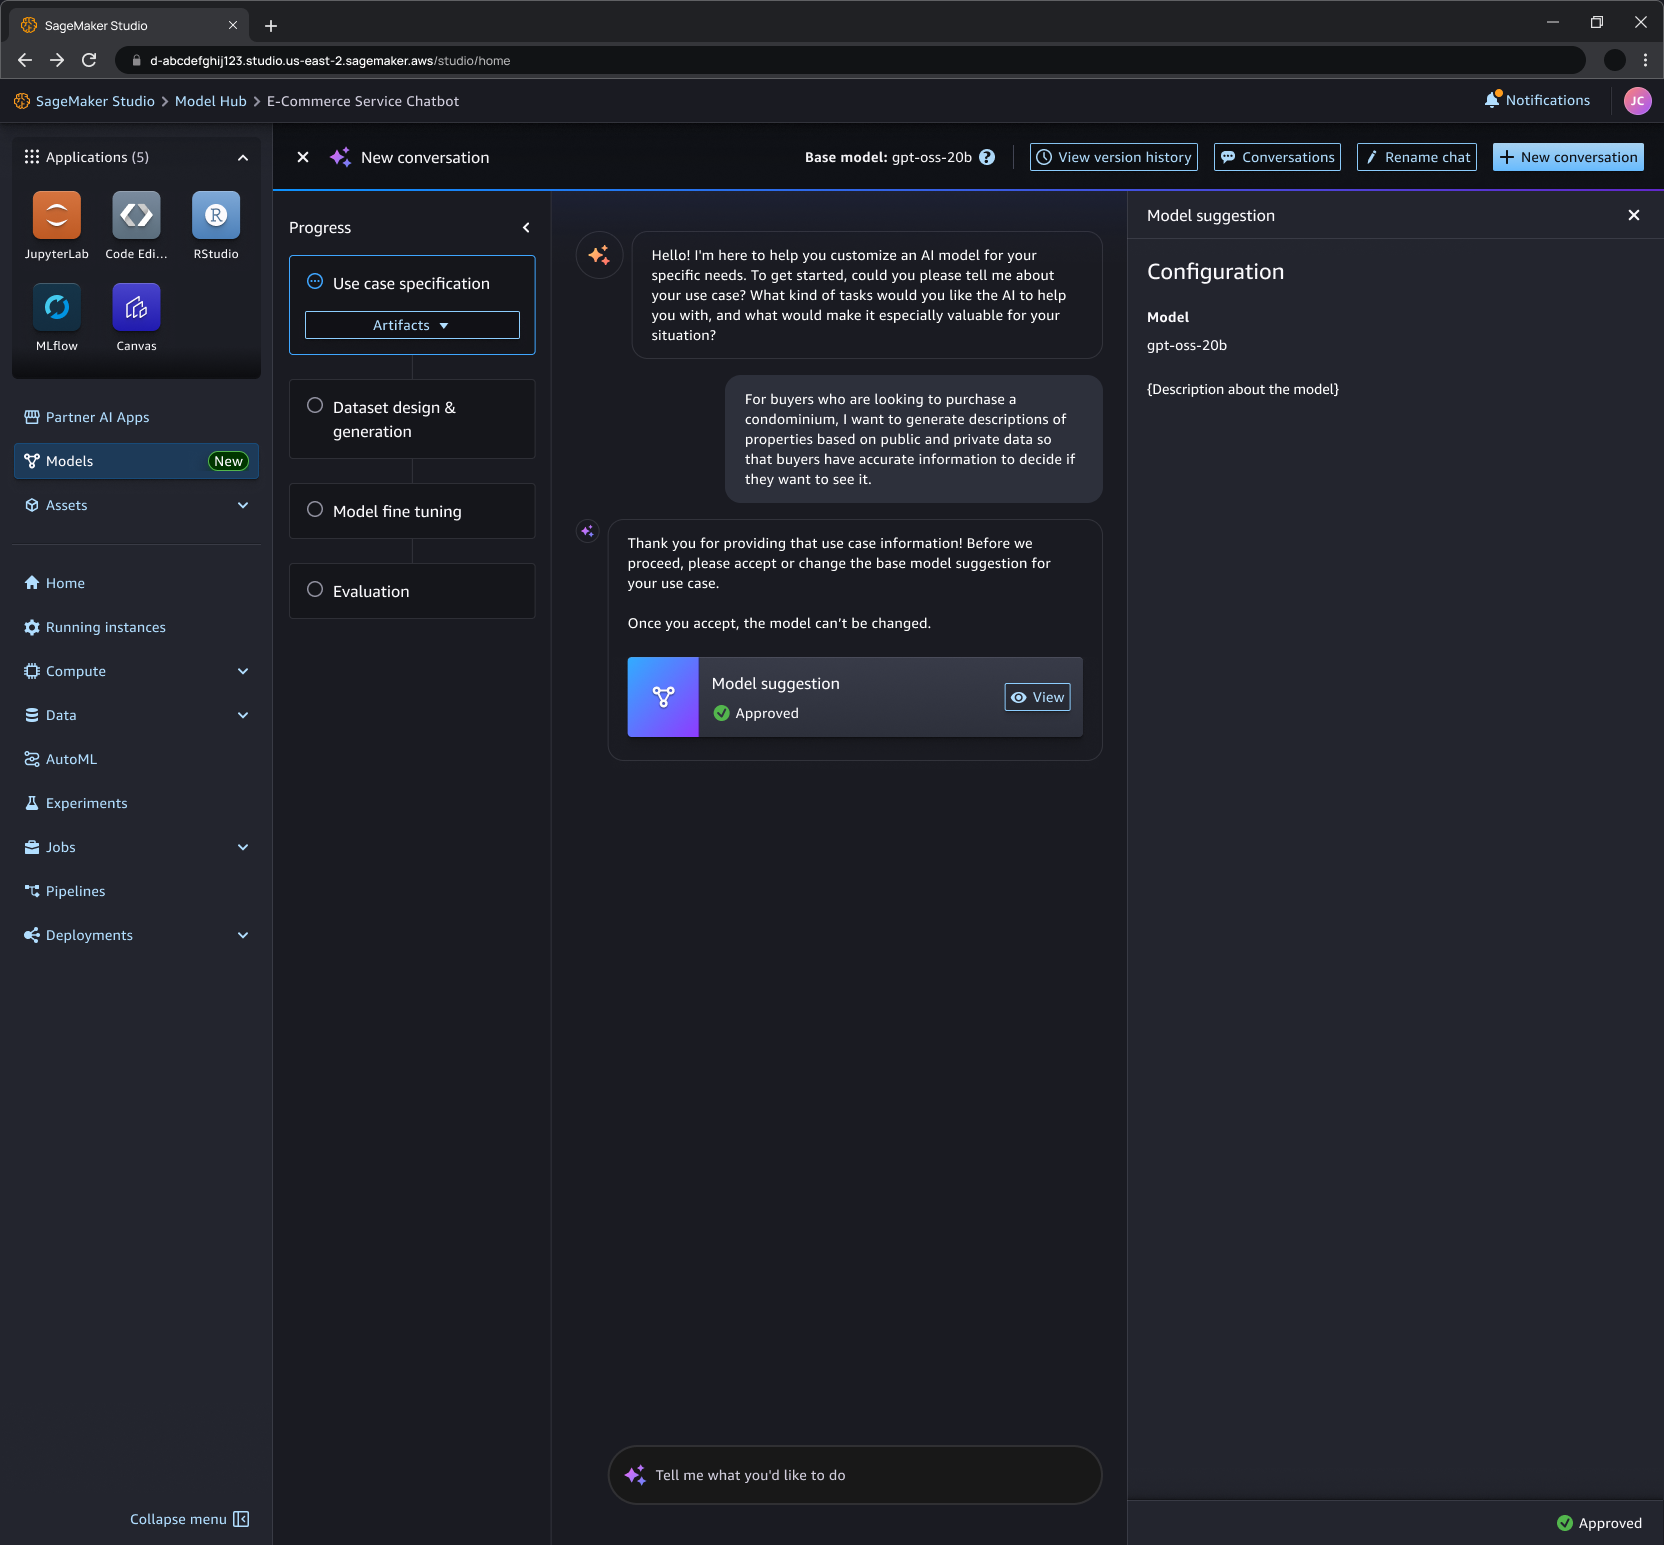This screenshot has height=1545, width=1664.
Task: Open the JupyterLab application
Action: click(x=56, y=215)
